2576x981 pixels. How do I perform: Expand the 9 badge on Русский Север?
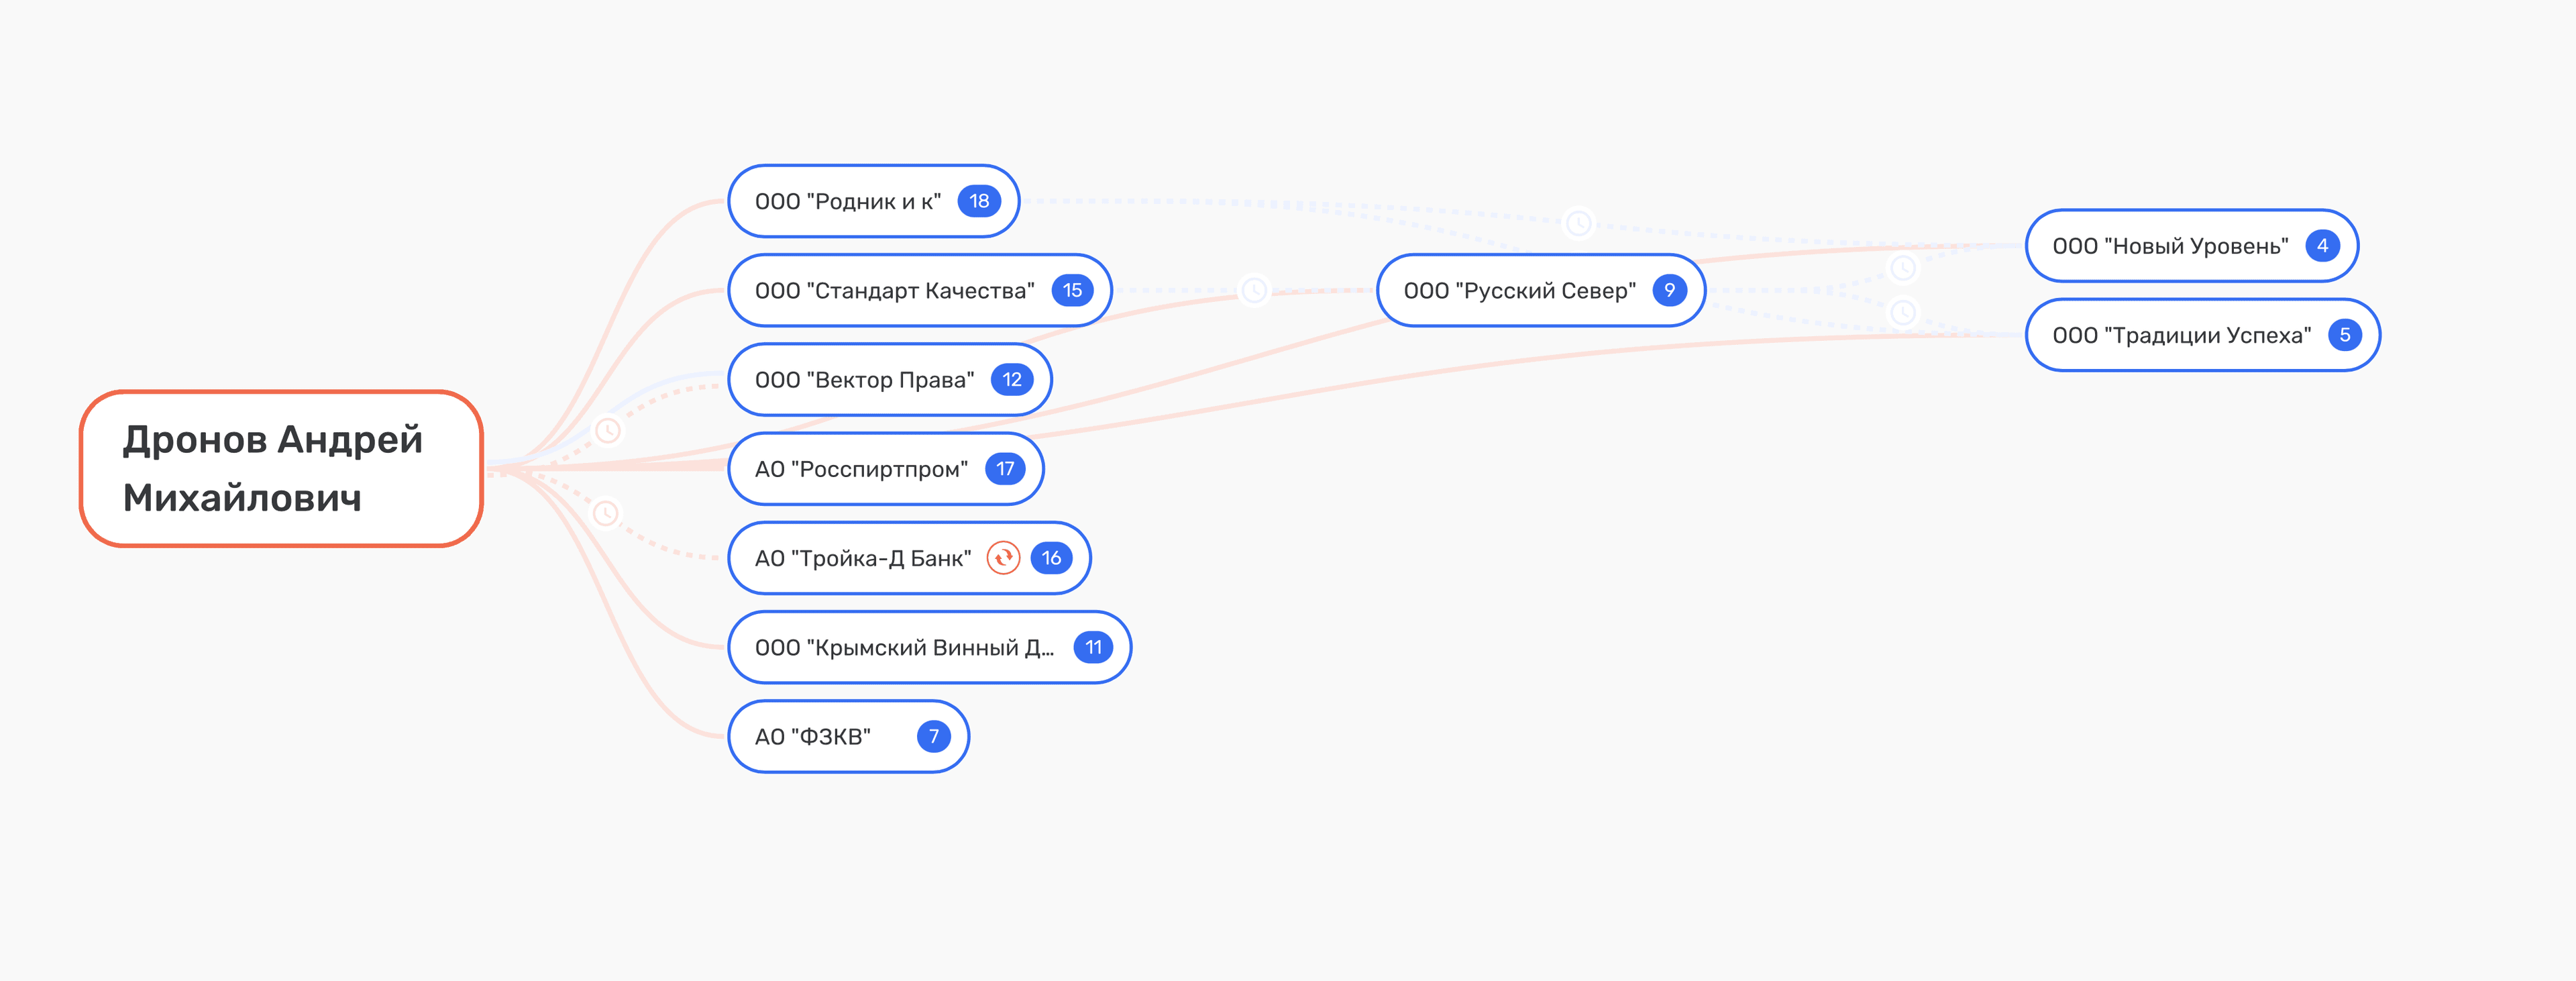click(1669, 290)
